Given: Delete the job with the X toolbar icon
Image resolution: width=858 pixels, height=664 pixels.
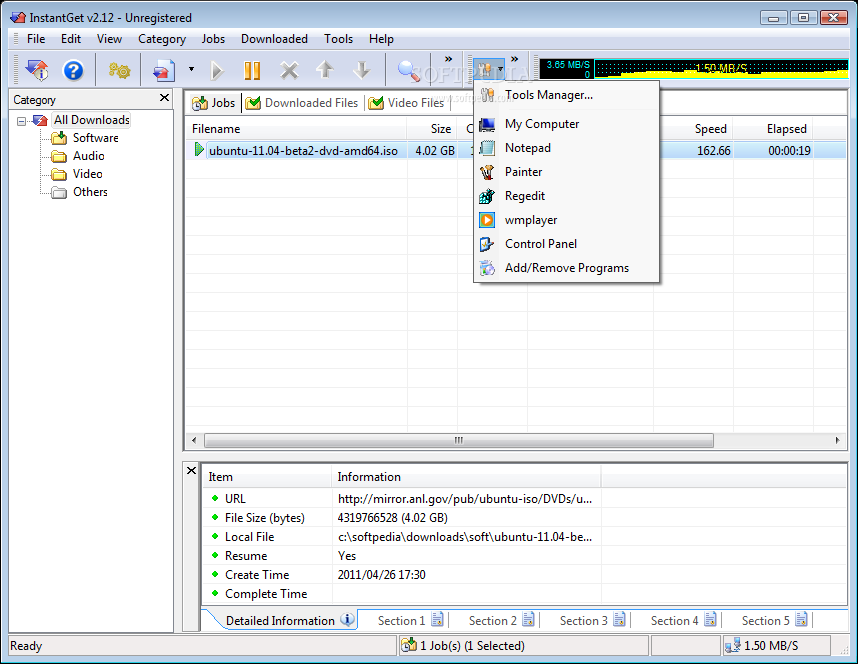Looking at the screenshot, I should point(289,70).
